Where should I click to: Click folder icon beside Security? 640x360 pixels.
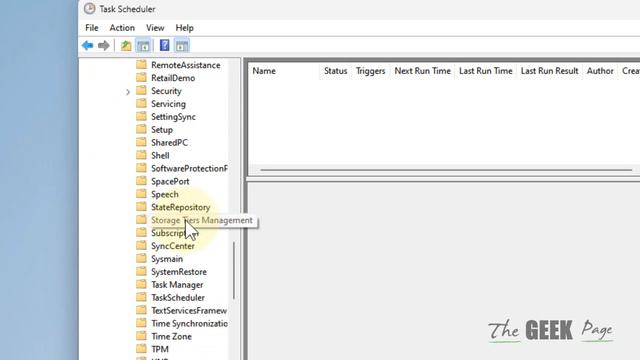click(x=141, y=91)
